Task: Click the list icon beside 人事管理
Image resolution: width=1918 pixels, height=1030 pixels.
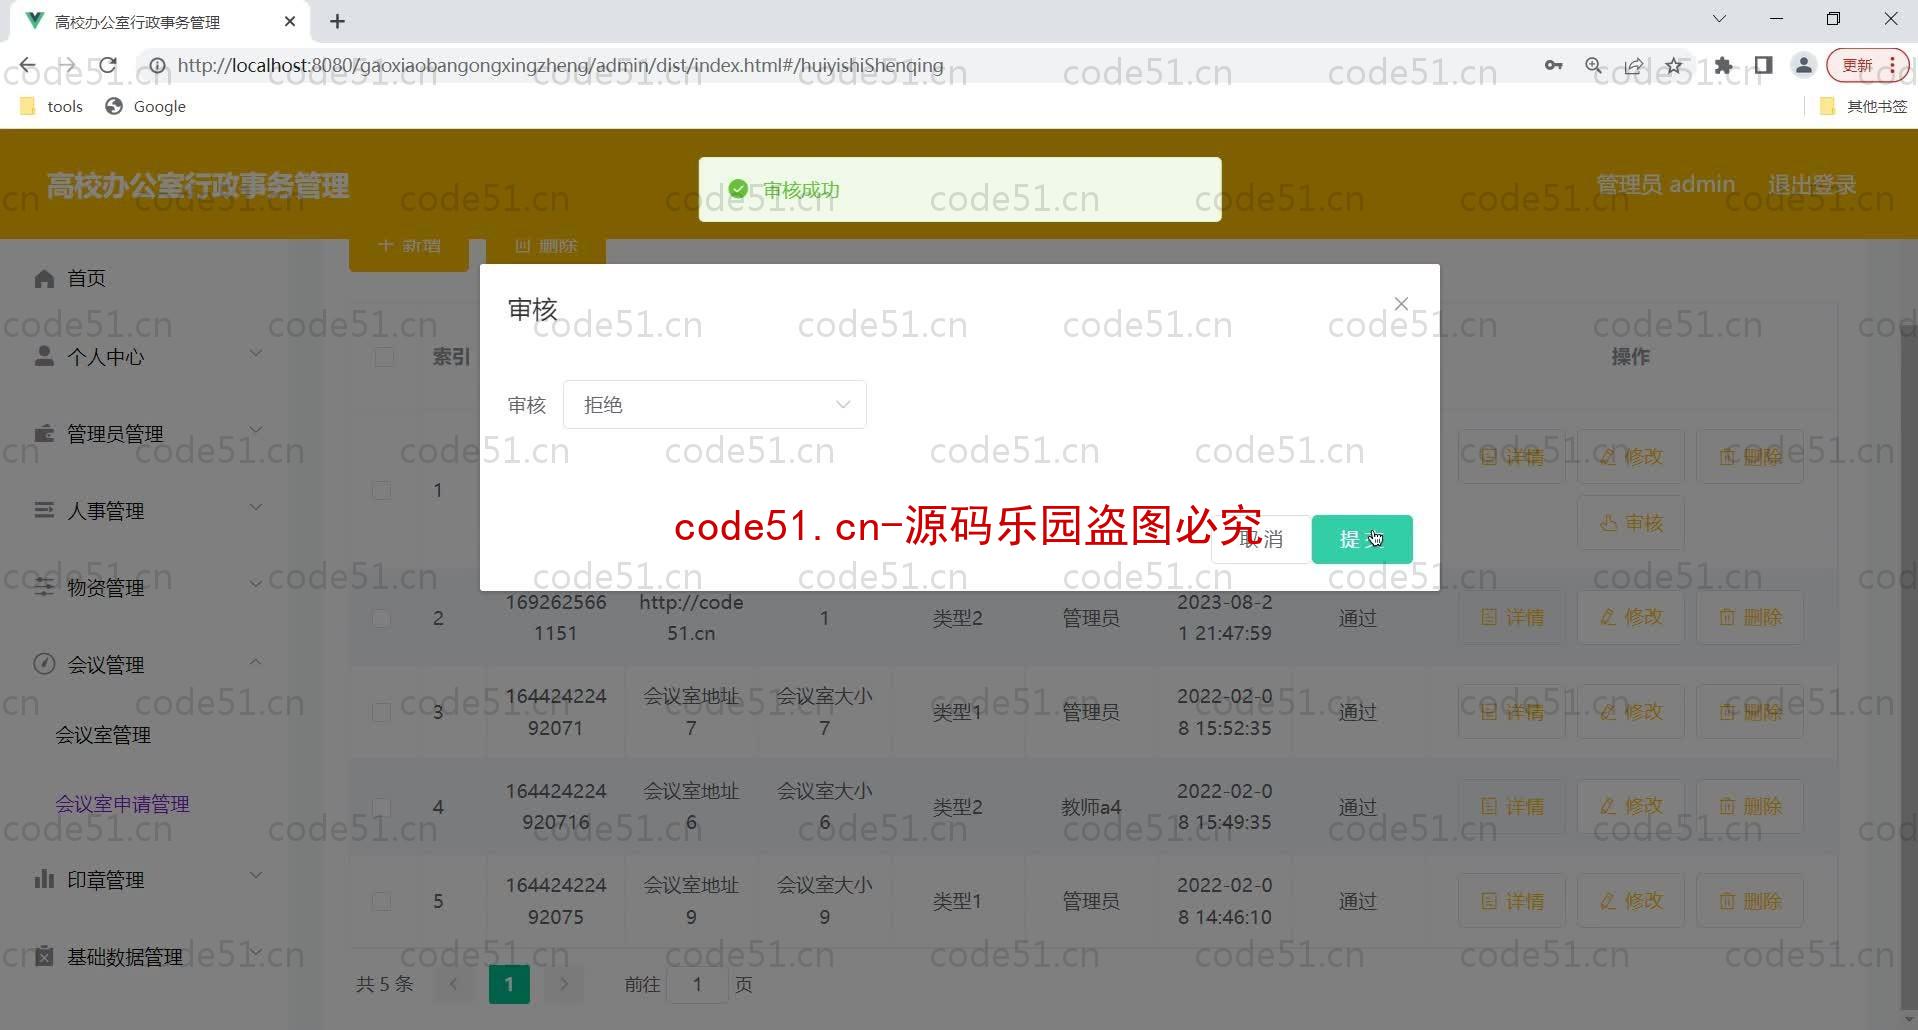Action: (x=44, y=510)
